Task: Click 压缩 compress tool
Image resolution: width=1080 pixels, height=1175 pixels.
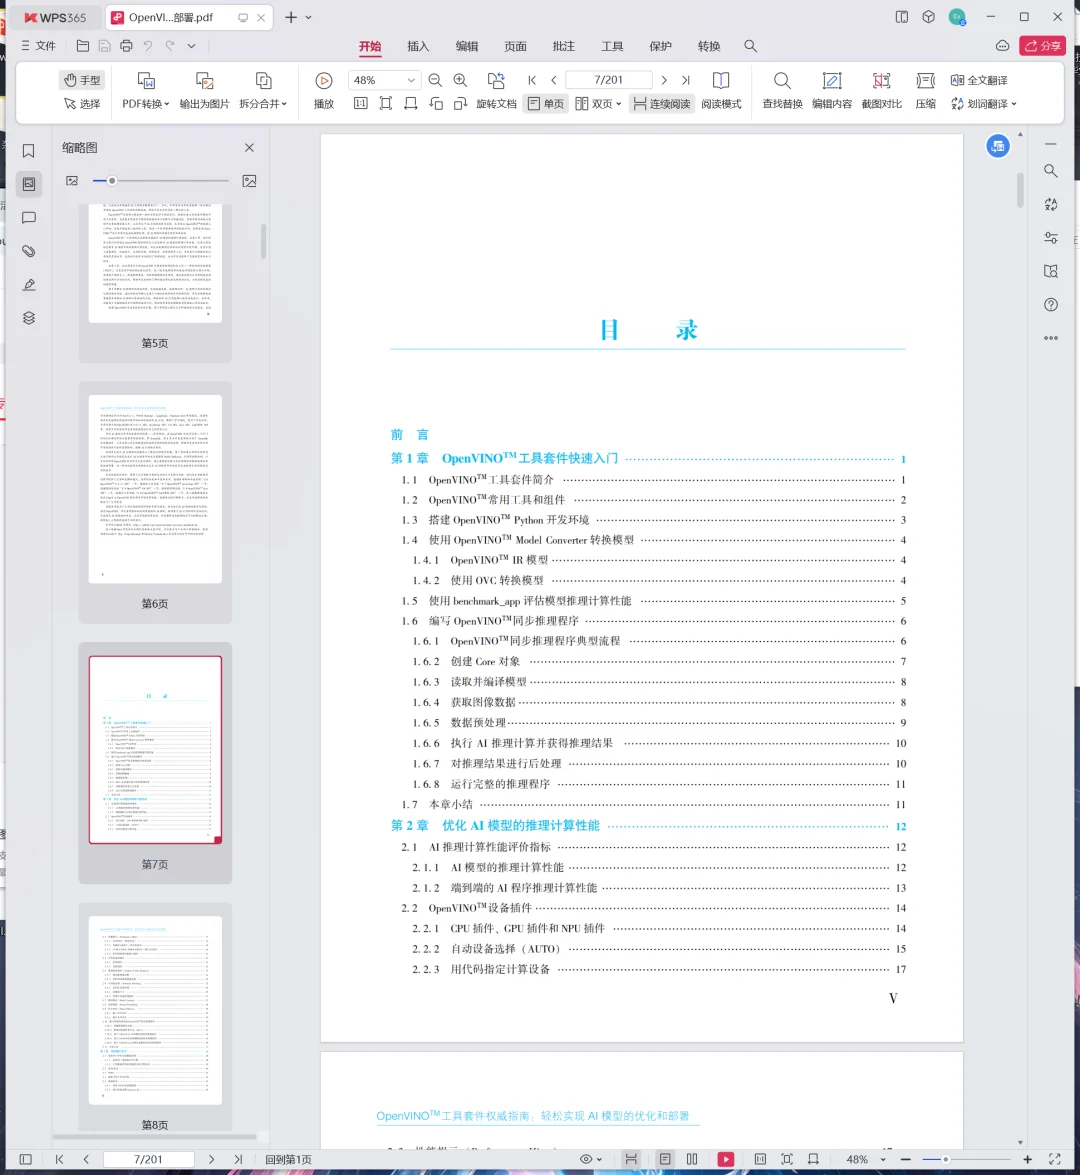Action: tap(926, 92)
